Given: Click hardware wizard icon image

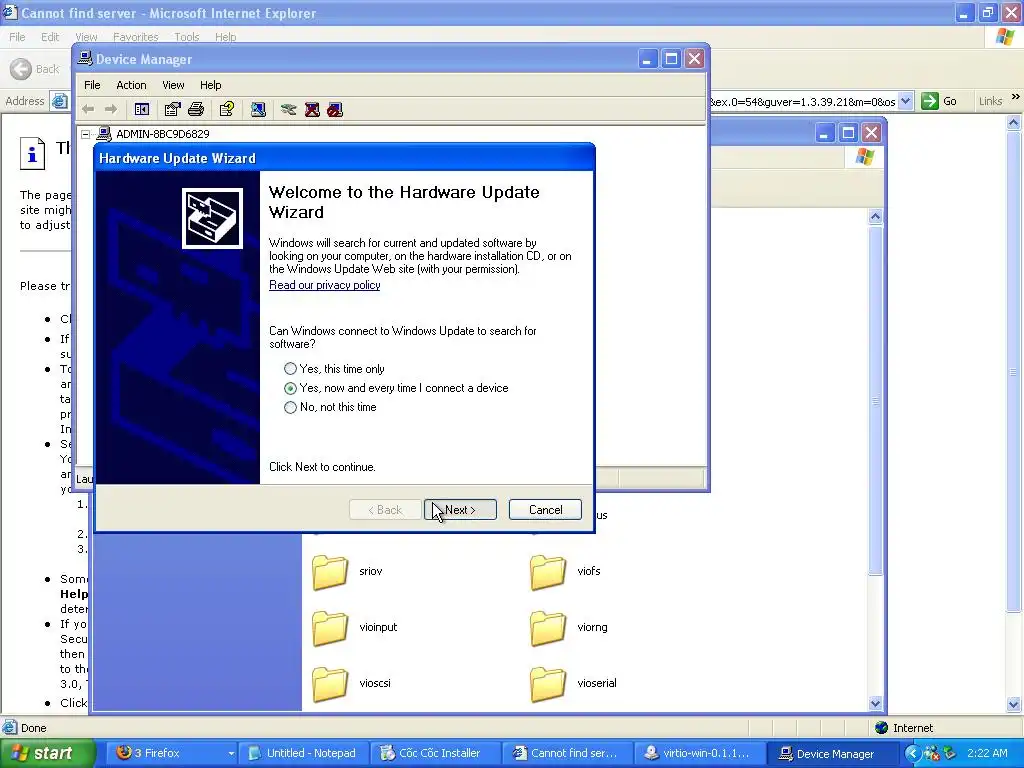Looking at the screenshot, I should [212, 218].
